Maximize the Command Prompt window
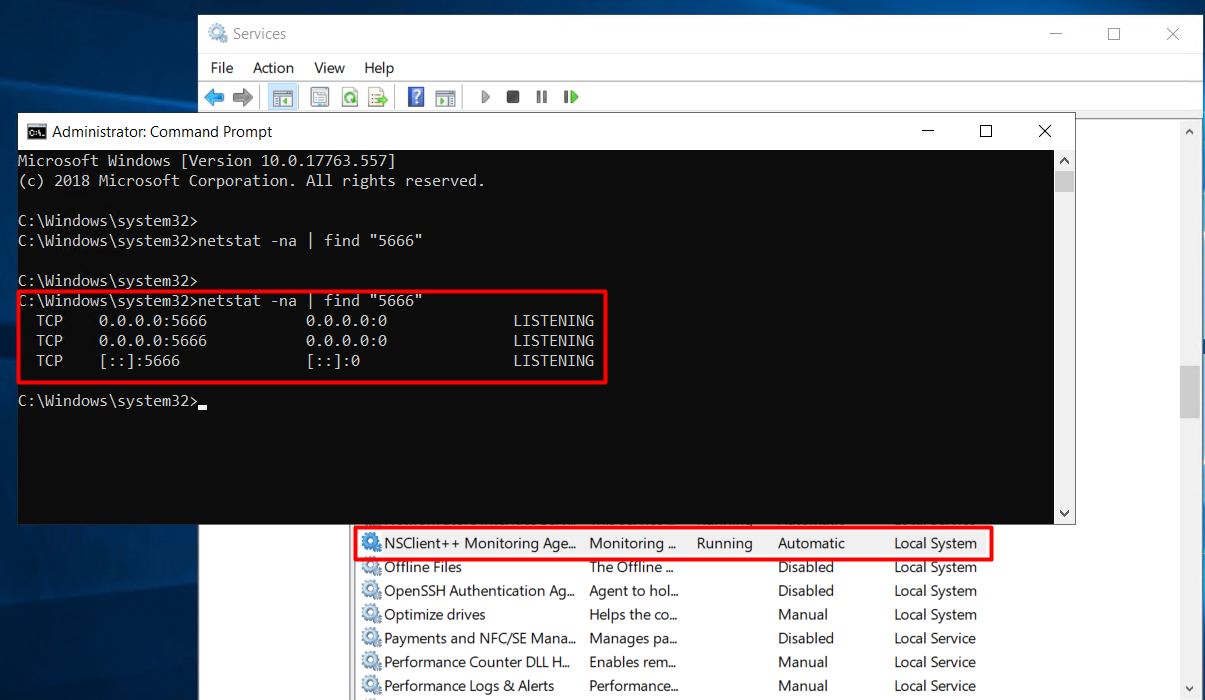Image resolution: width=1205 pixels, height=700 pixels. click(x=985, y=131)
